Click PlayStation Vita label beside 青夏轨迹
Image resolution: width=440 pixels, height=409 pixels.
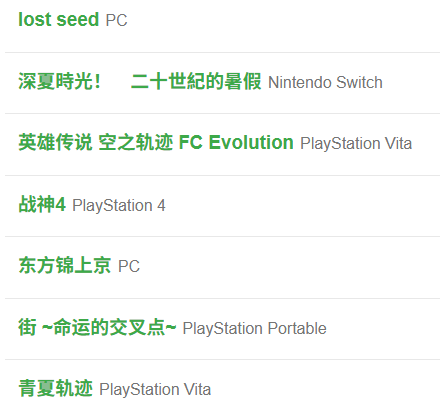coord(155,389)
